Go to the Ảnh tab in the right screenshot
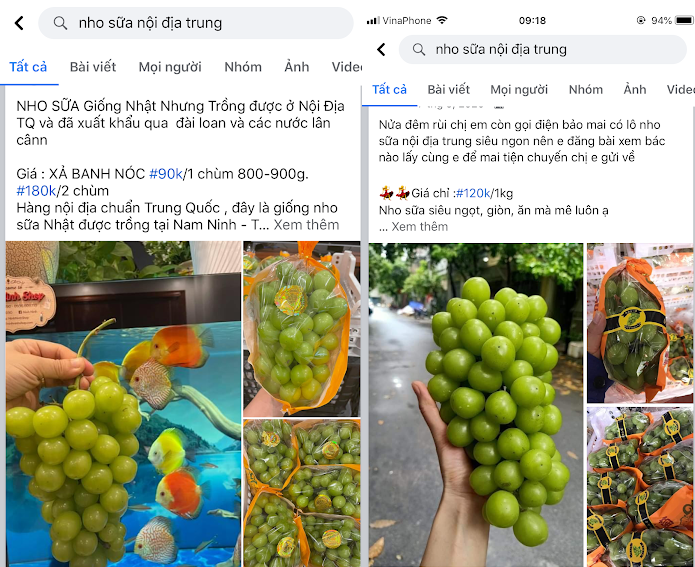695x567 pixels. pyautogui.click(x=635, y=90)
